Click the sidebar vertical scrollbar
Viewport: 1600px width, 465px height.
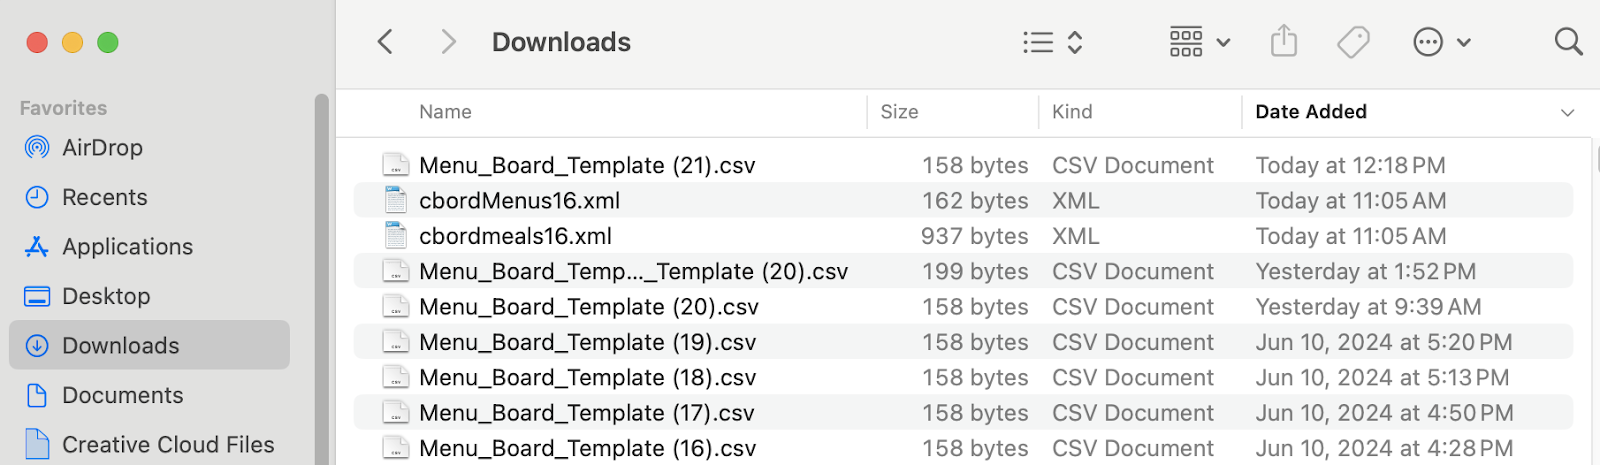321,280
